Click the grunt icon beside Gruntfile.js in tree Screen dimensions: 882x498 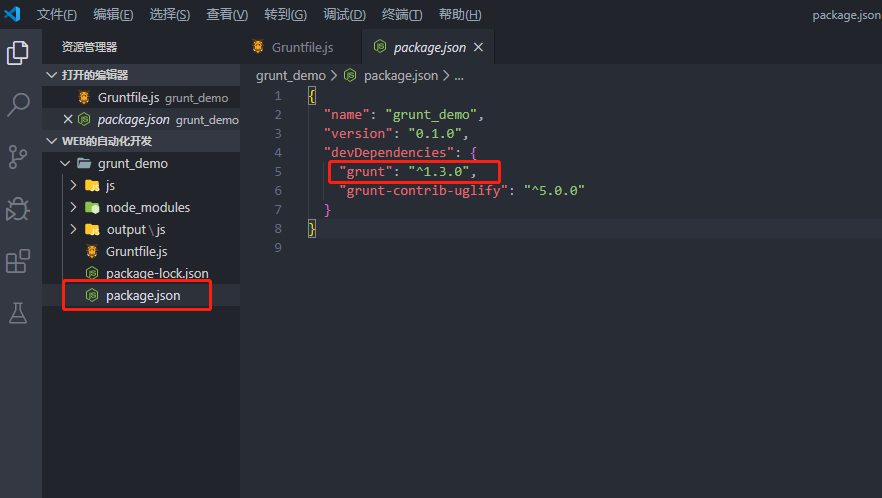click(x=92, y=251)
